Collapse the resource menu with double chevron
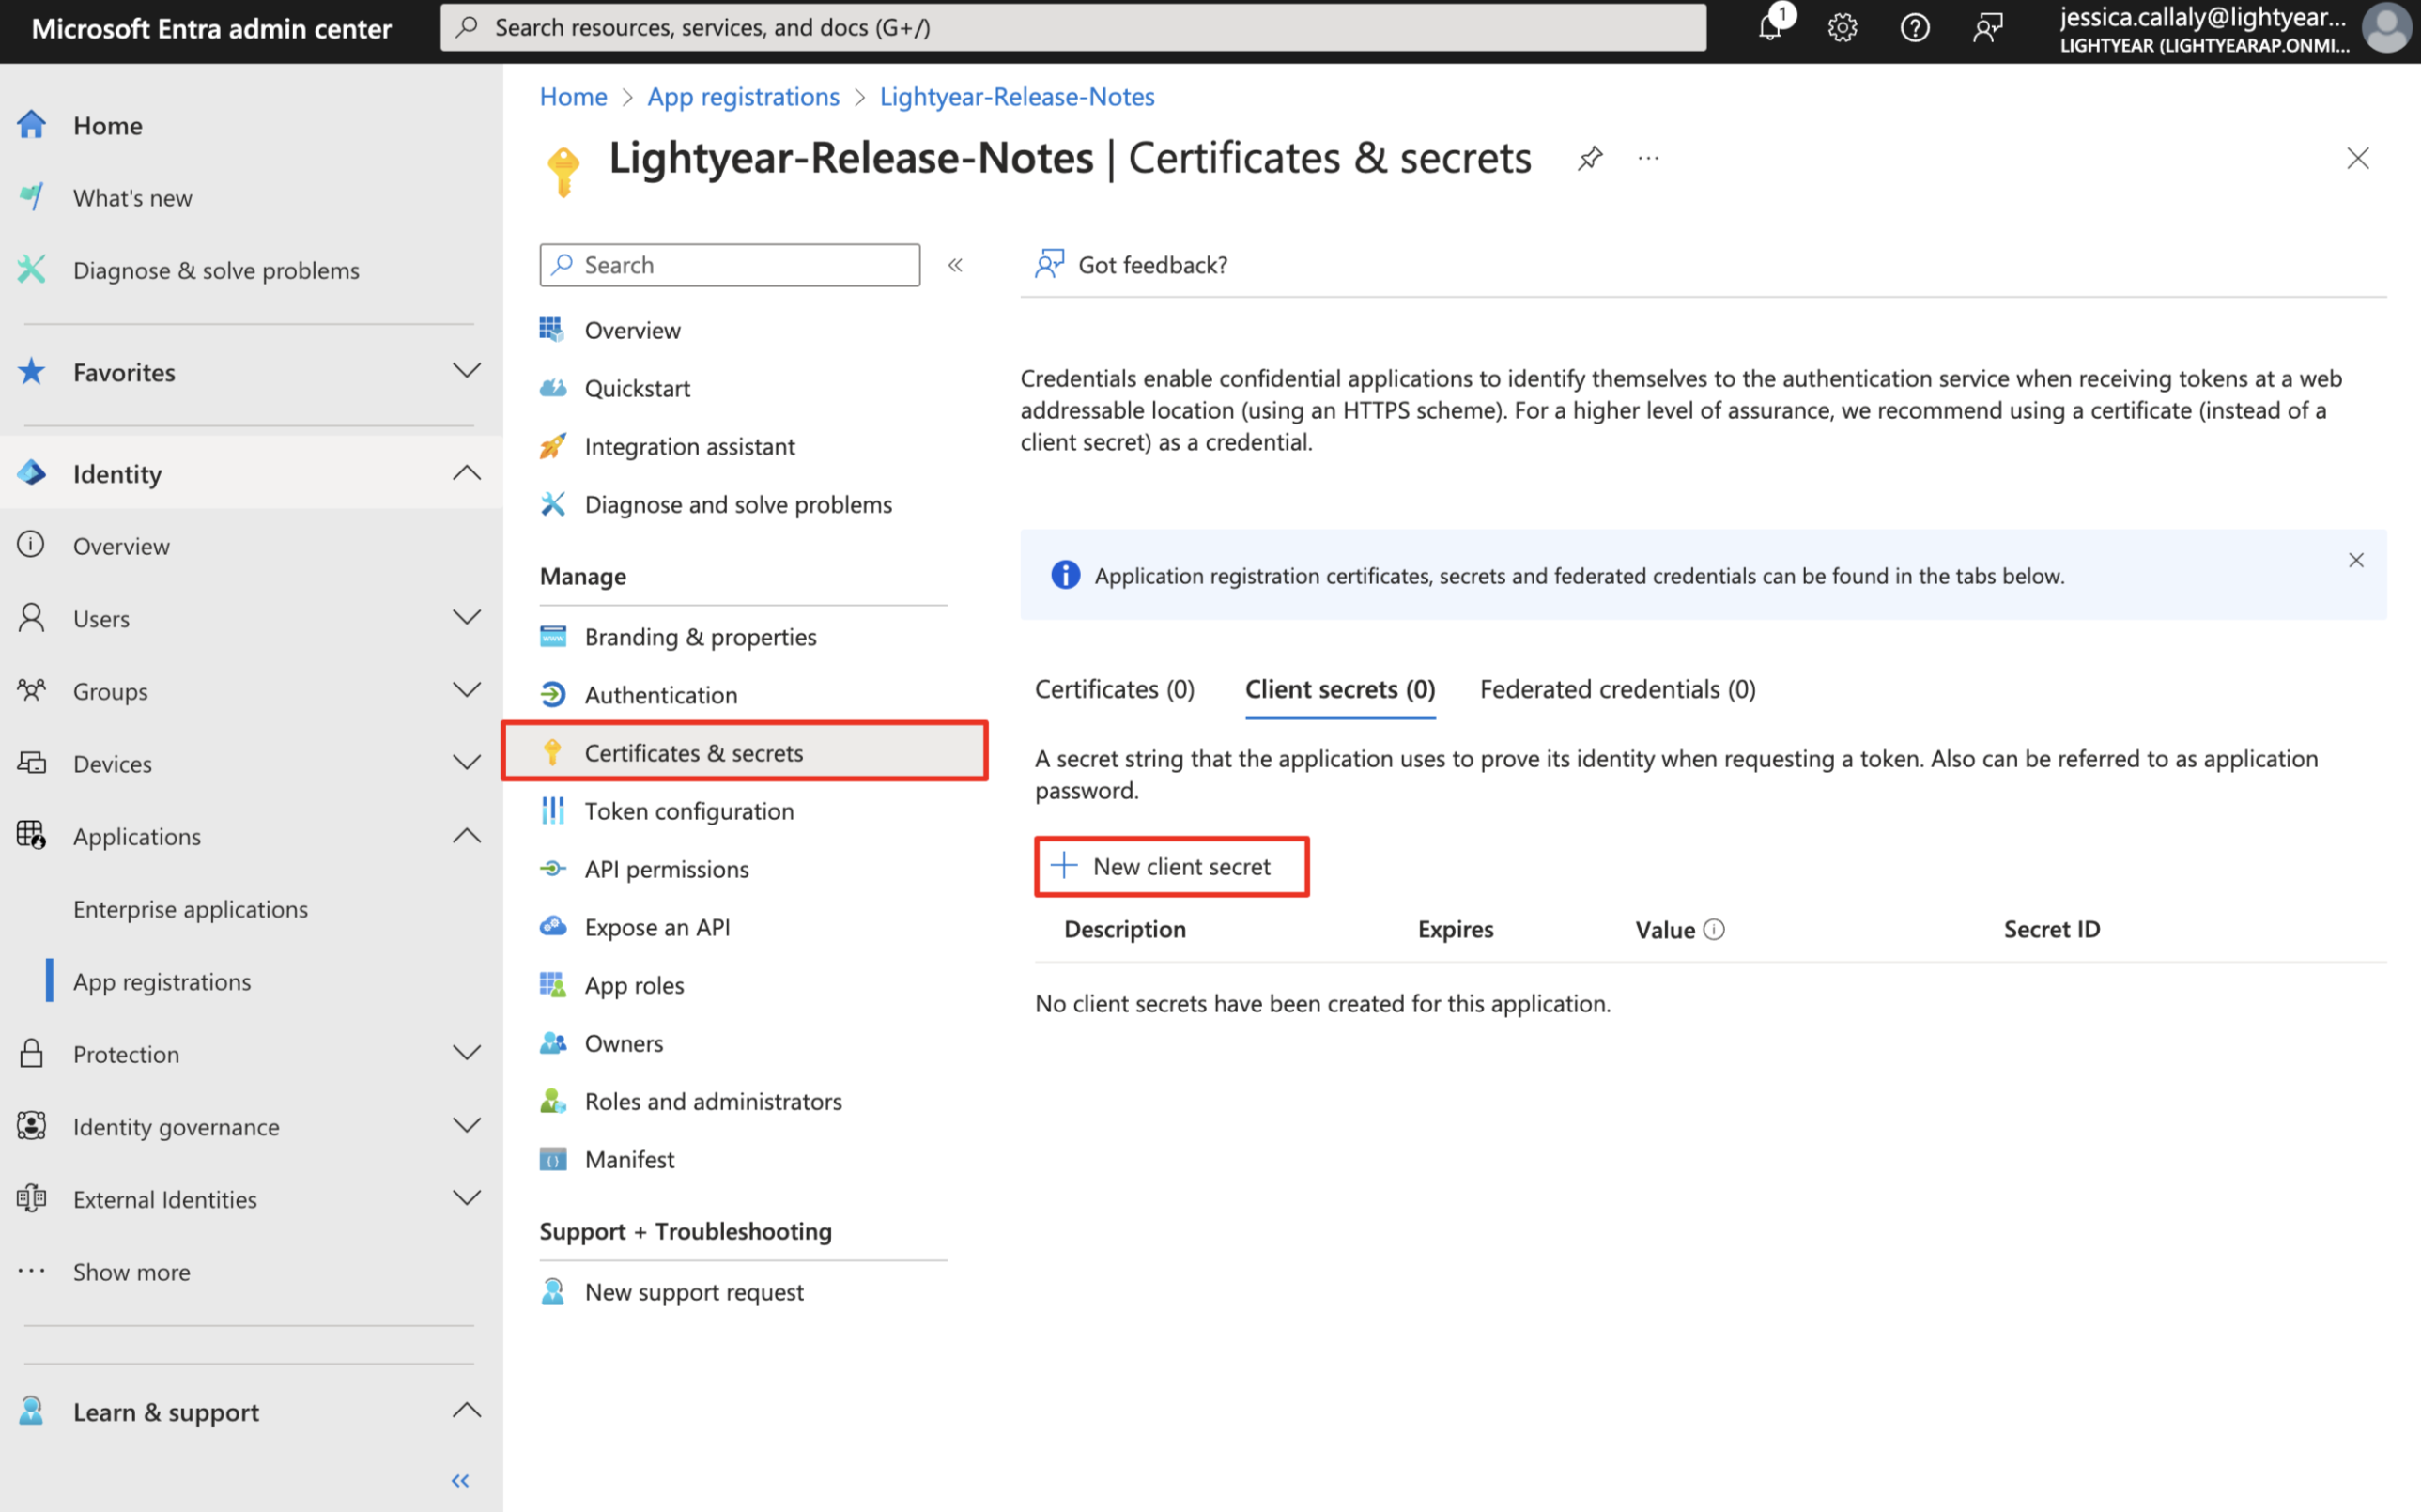Screen dimensions: 2421x1512 point(955,265)
